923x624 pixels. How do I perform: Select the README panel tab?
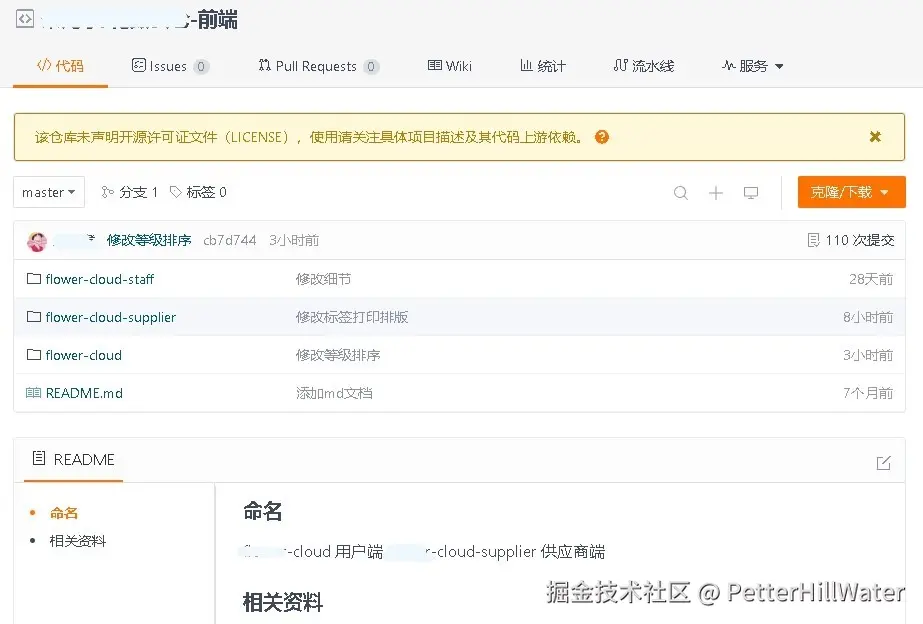click(74, 460)
